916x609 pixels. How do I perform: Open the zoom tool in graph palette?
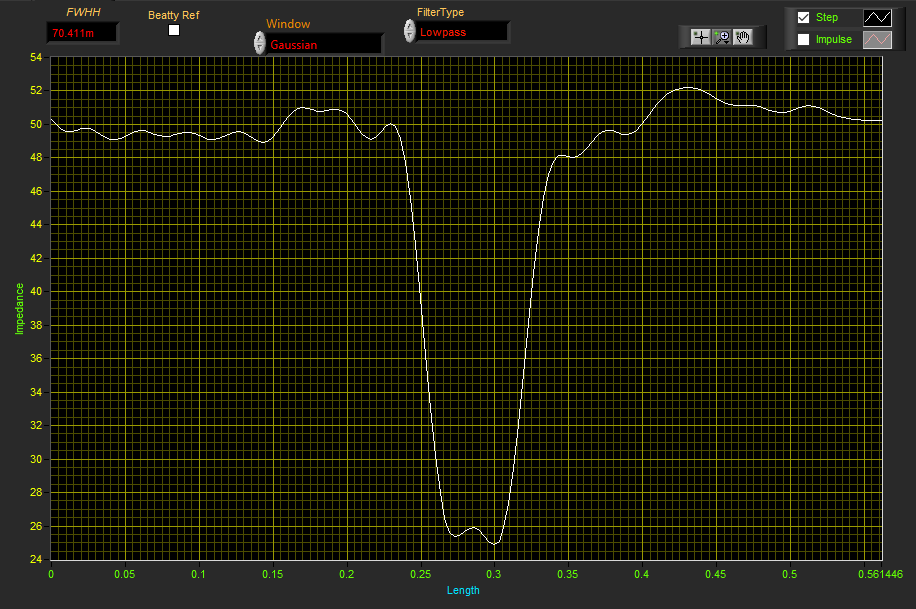[x=722, y=37]
